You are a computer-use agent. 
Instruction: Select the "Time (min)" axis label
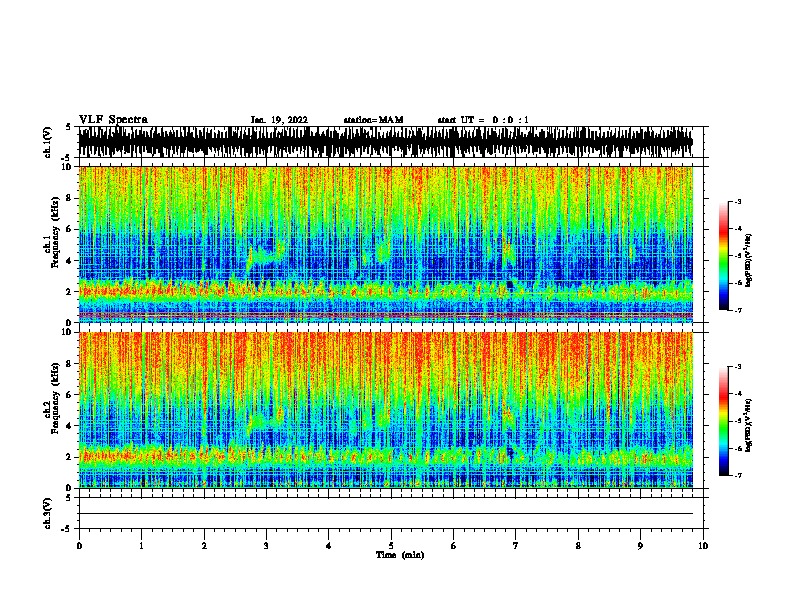pos(400,555)
